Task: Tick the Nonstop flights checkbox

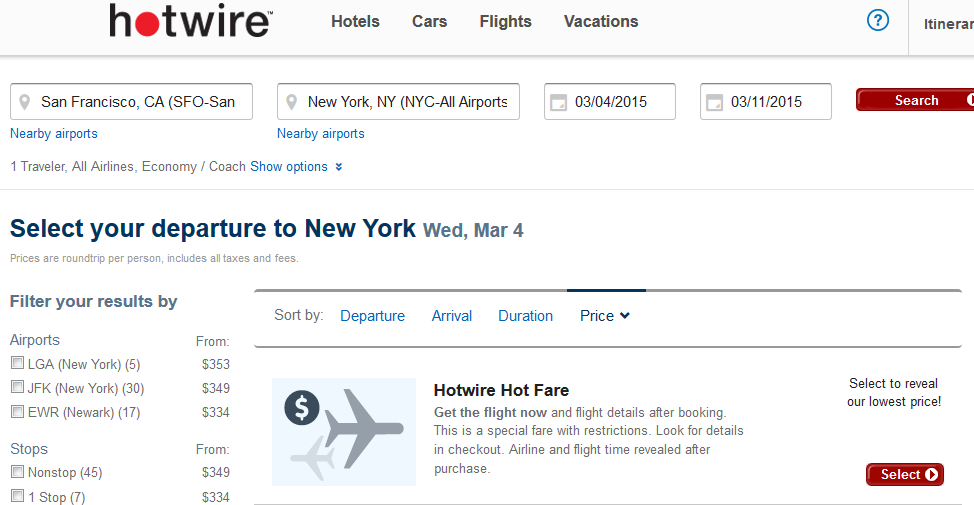Action: (x=17, y=472)
